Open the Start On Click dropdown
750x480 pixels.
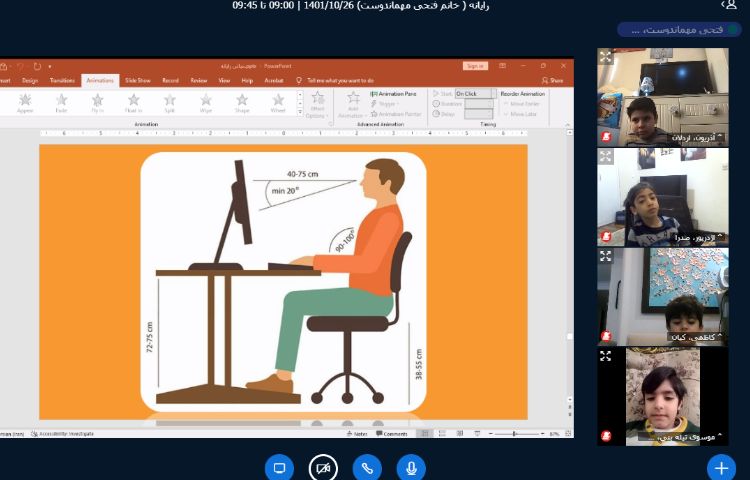(x=474, y=93)
